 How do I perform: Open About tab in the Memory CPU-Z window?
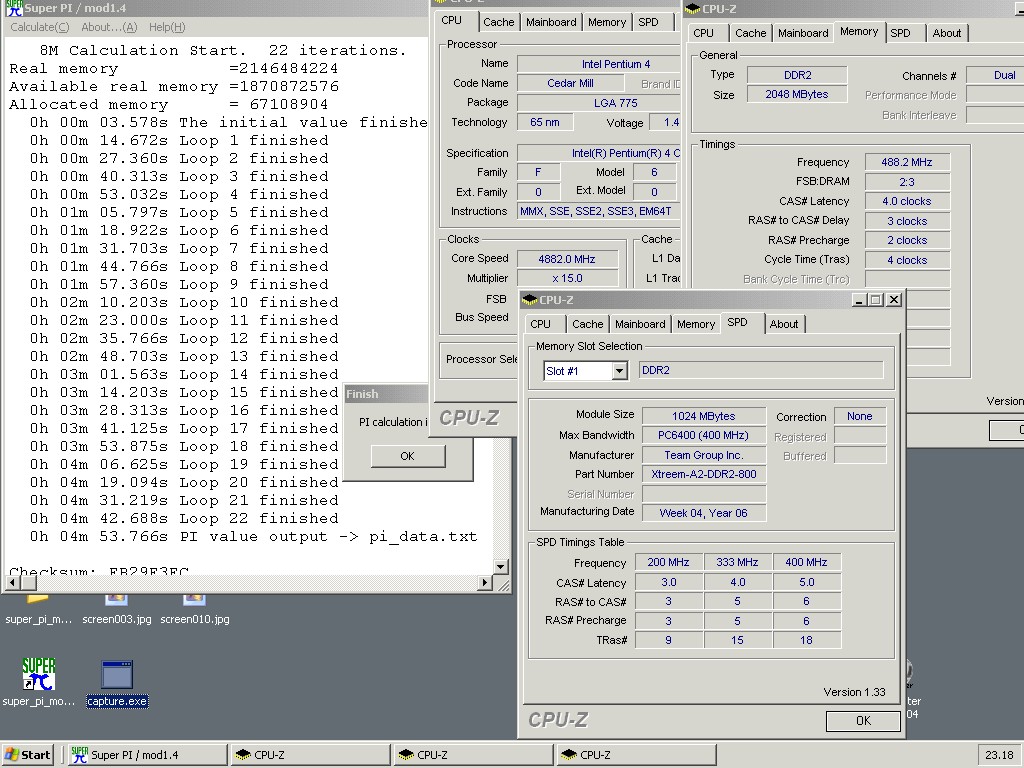coord(946,33)
